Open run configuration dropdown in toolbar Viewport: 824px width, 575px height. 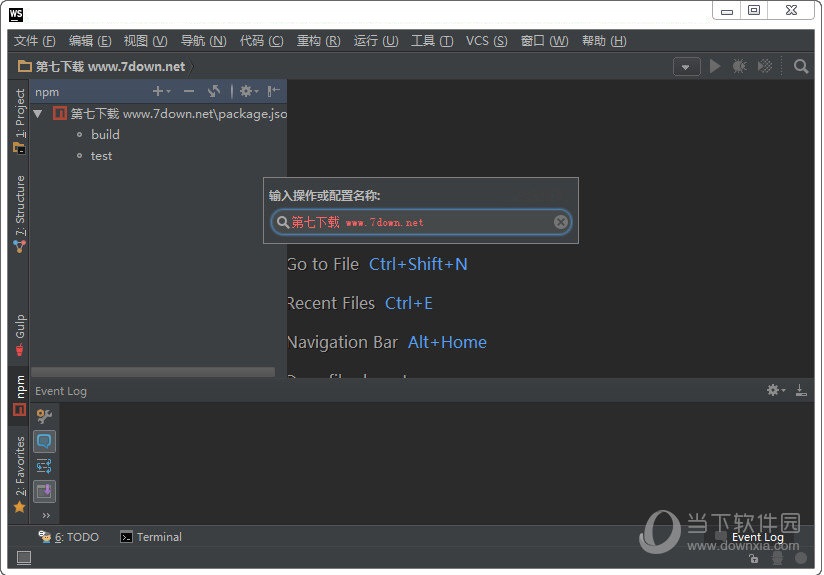(686, 67)
